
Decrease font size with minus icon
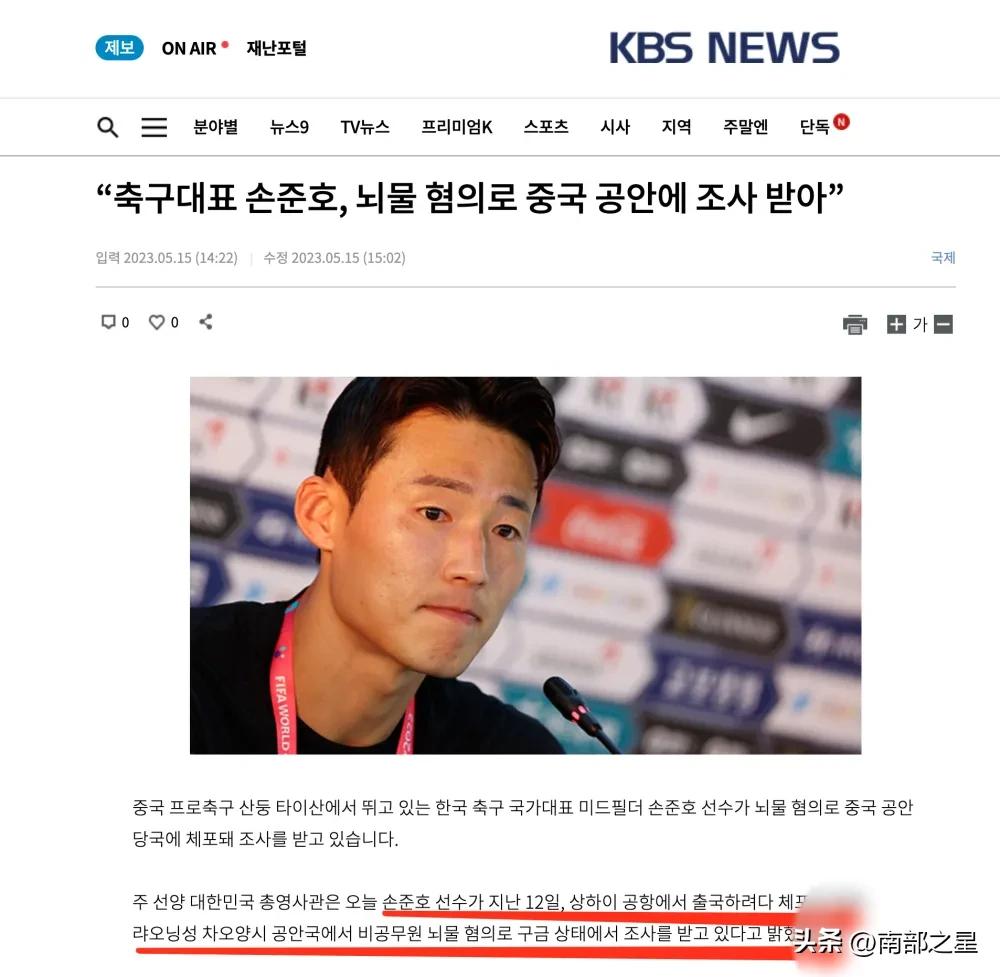[x=943, y=325]
